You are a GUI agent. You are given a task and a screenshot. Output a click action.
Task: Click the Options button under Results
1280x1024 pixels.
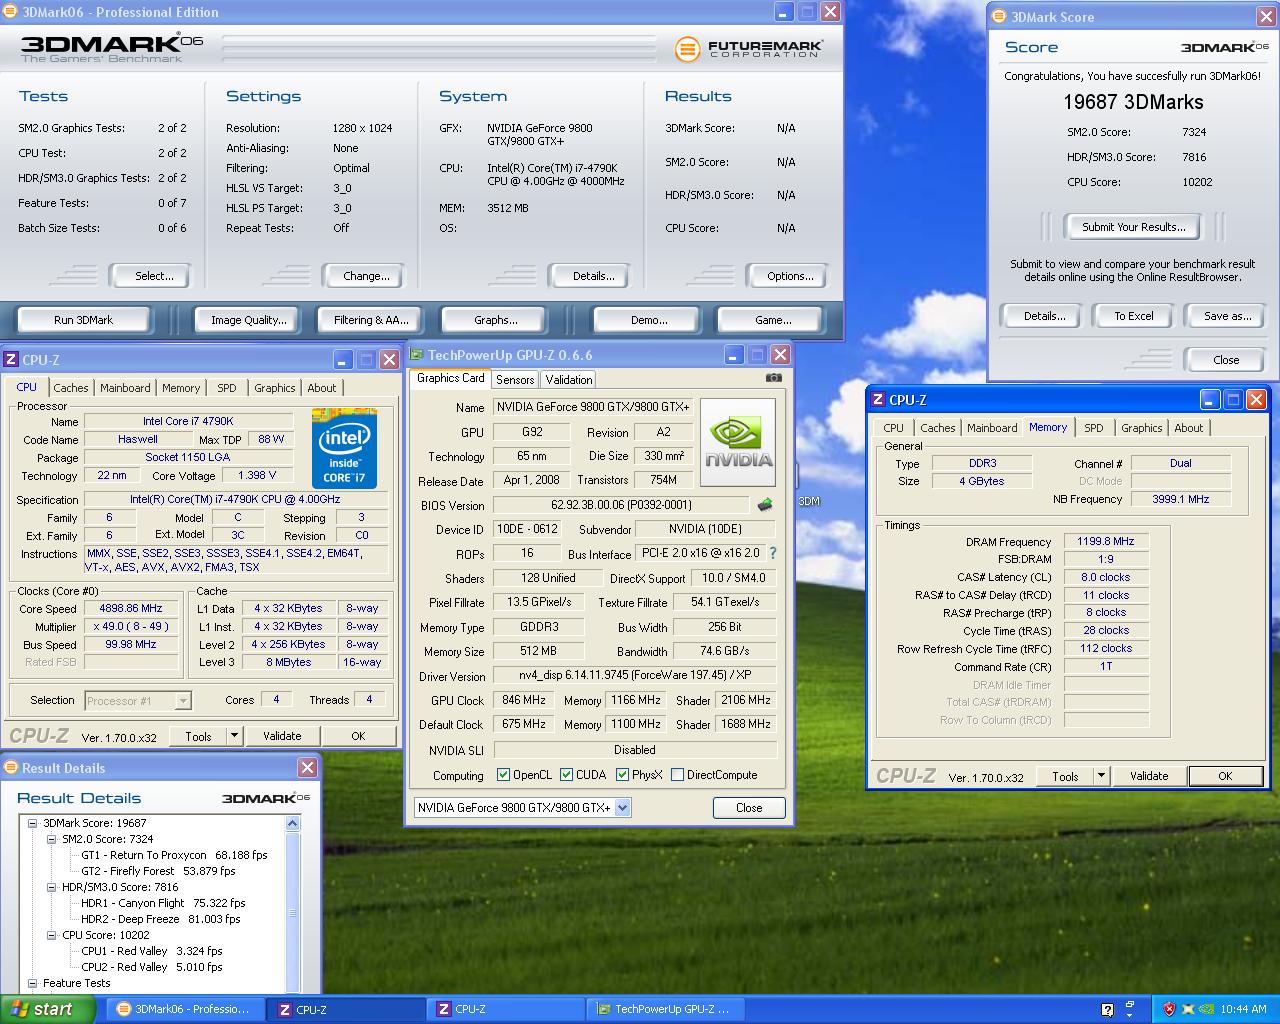pos(790,276)
